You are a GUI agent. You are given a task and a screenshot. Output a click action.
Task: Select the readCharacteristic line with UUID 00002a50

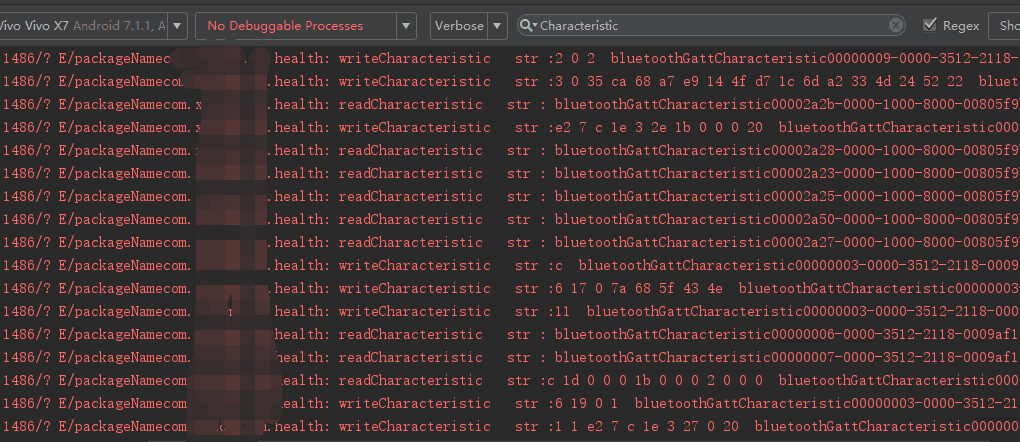(510, 219)
